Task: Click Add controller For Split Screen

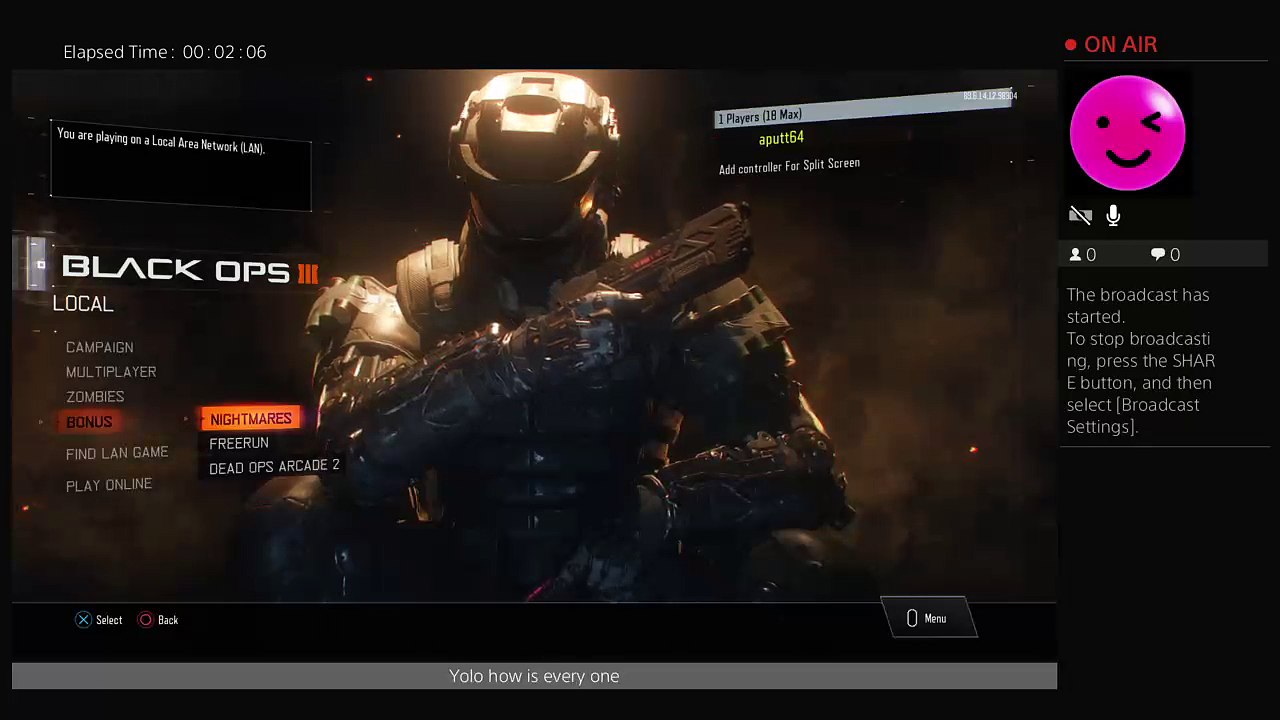Action: (789, 166)
